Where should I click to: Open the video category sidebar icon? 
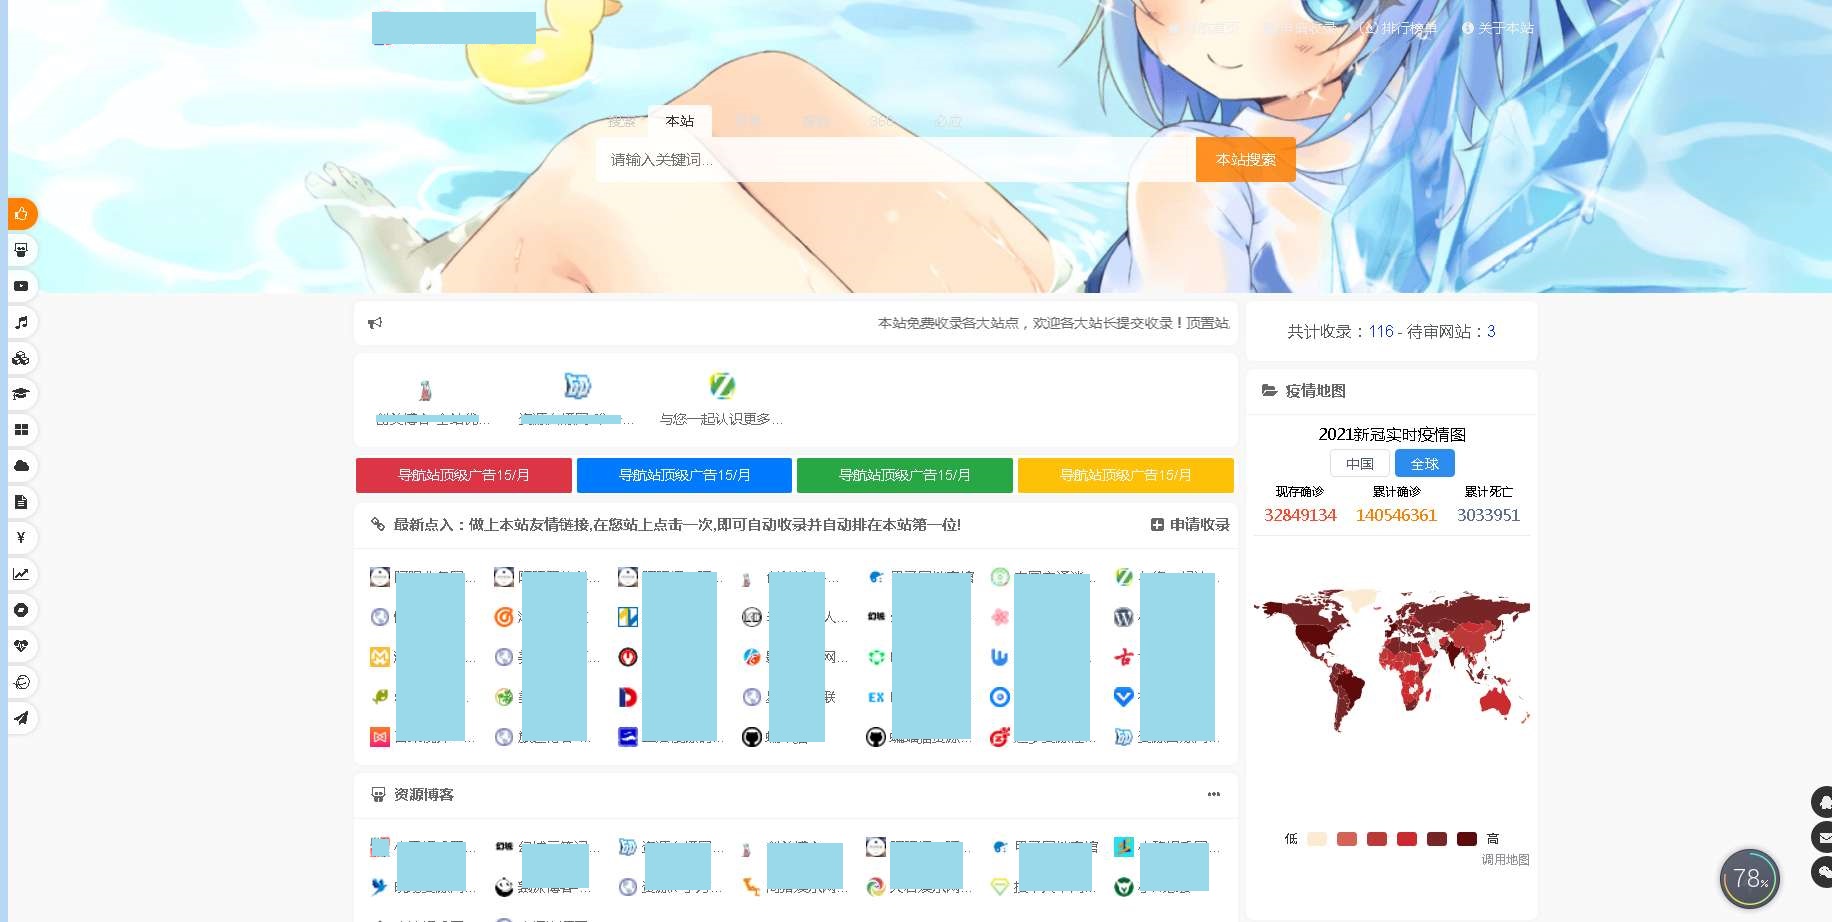21,286
